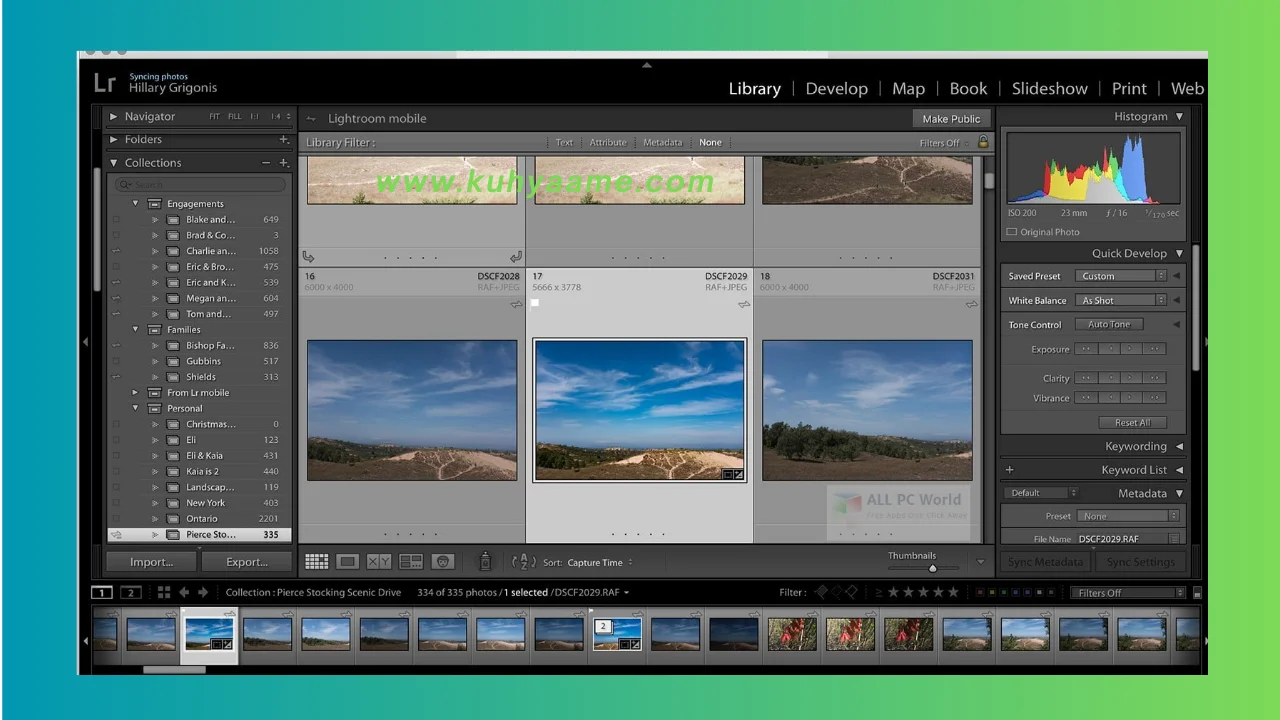1280x720 pixels.
Task: Open People face view in the toolbar
Action: pyautogui.click(x=443, y=562)
